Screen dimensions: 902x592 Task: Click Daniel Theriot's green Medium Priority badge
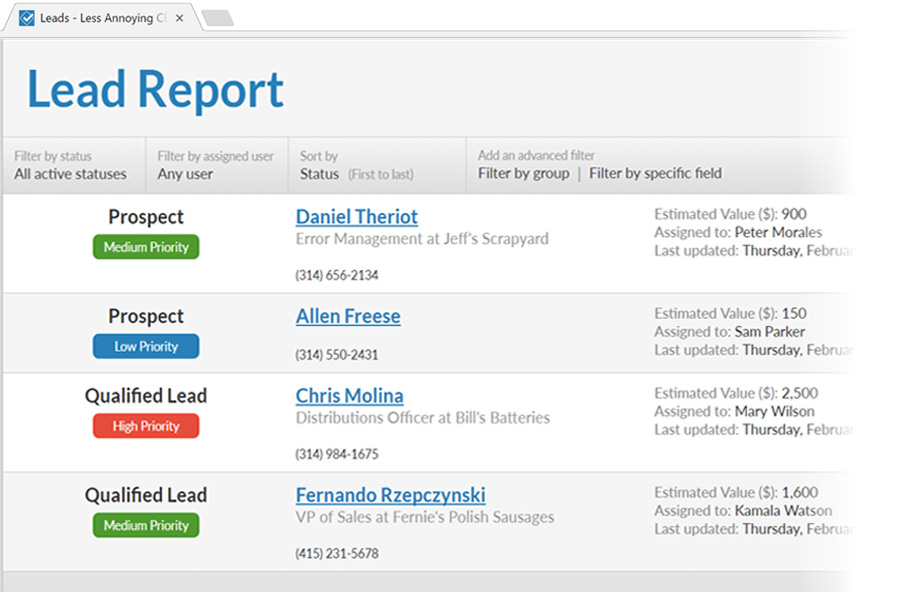point(146,247)
